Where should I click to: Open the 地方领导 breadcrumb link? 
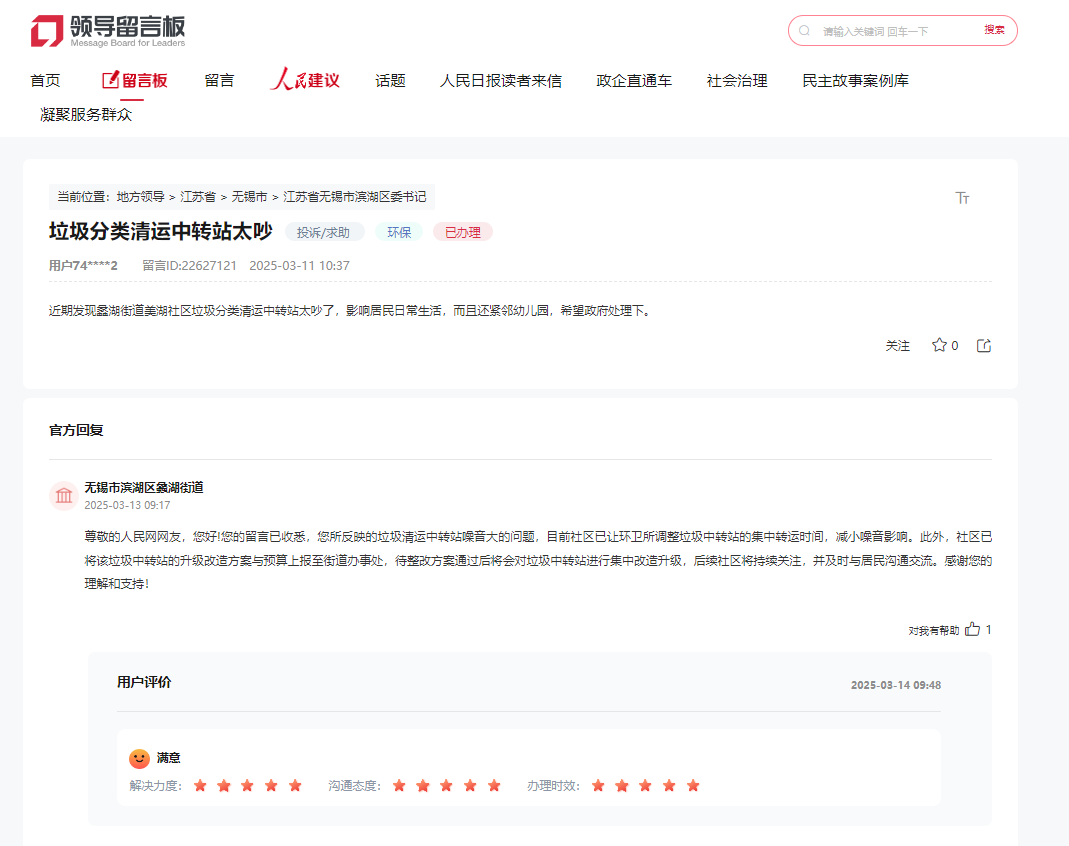tap(140, 197)
